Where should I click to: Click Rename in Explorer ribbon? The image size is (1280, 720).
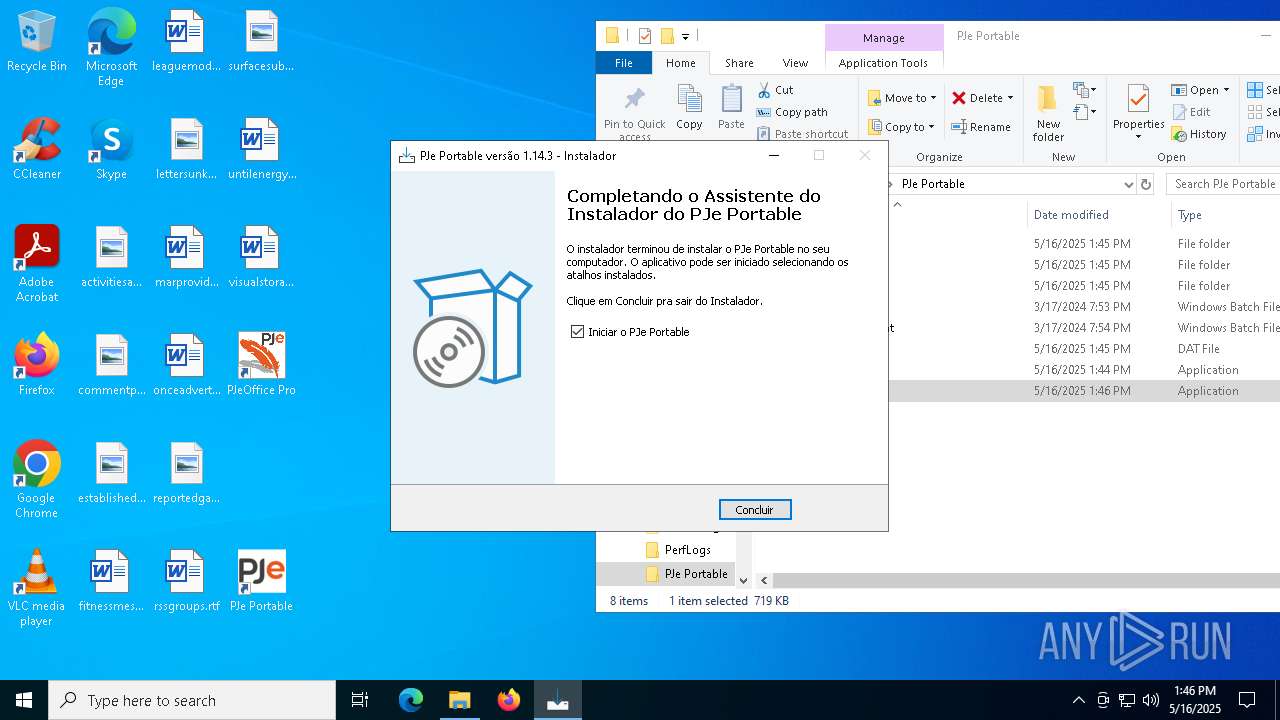981,127
